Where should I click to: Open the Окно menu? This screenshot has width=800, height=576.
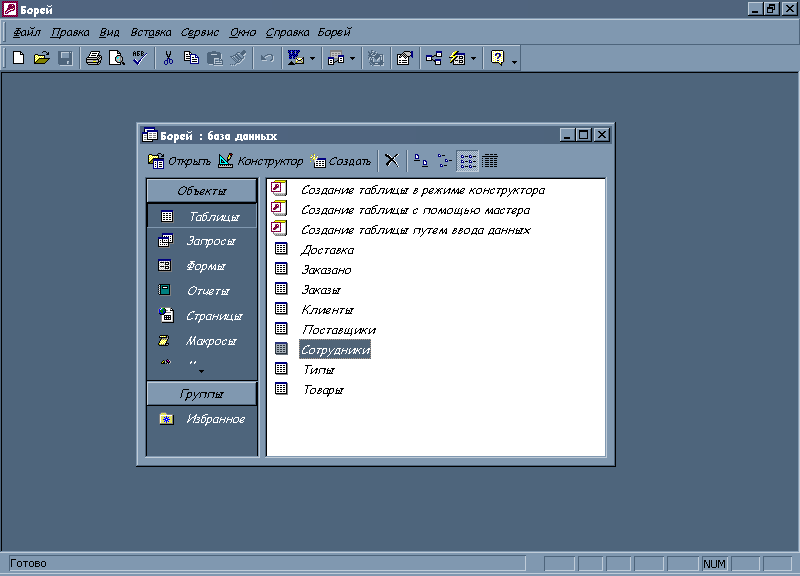pyautogui.click(x=242, y=32)
